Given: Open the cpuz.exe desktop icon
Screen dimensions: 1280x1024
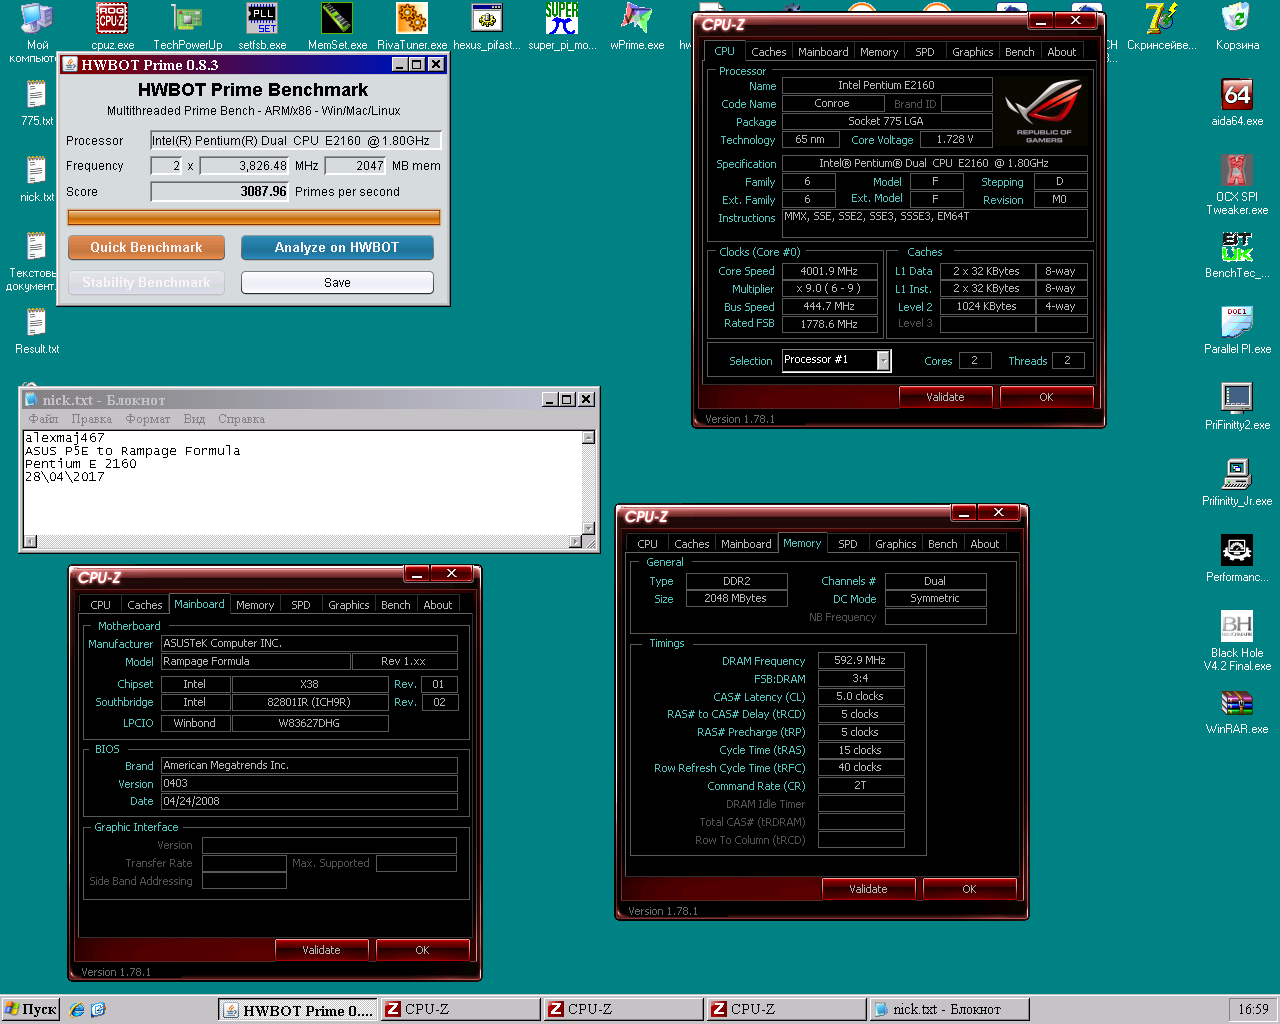Looking at the screenshot, I should tap(112, 27).
